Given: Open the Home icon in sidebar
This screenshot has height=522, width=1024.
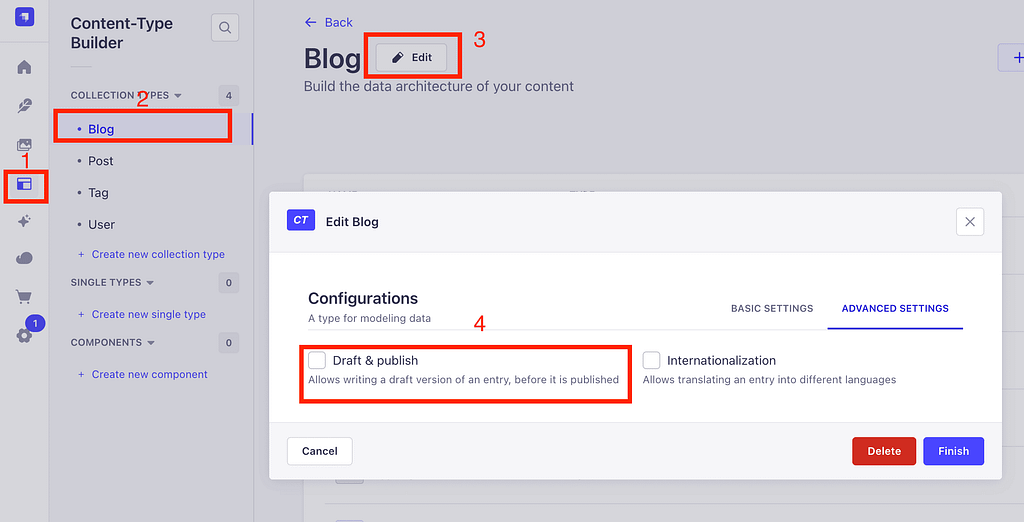Looking at the screenshot, I should tap(24, 67).
